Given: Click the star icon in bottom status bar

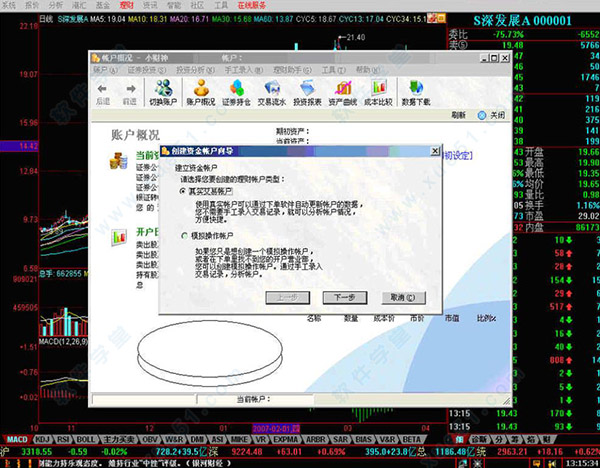Looking at the screenshot, I should [478, 463].
